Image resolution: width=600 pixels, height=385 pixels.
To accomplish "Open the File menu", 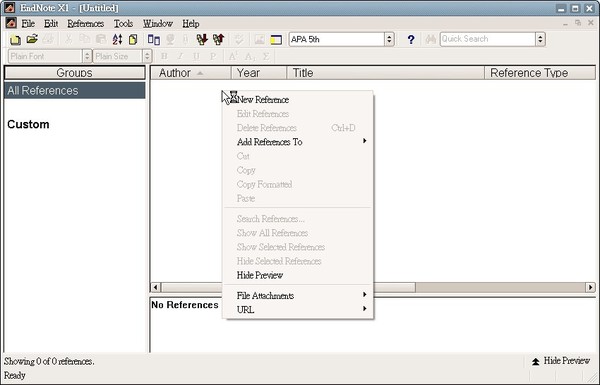I will coord(28,23).
